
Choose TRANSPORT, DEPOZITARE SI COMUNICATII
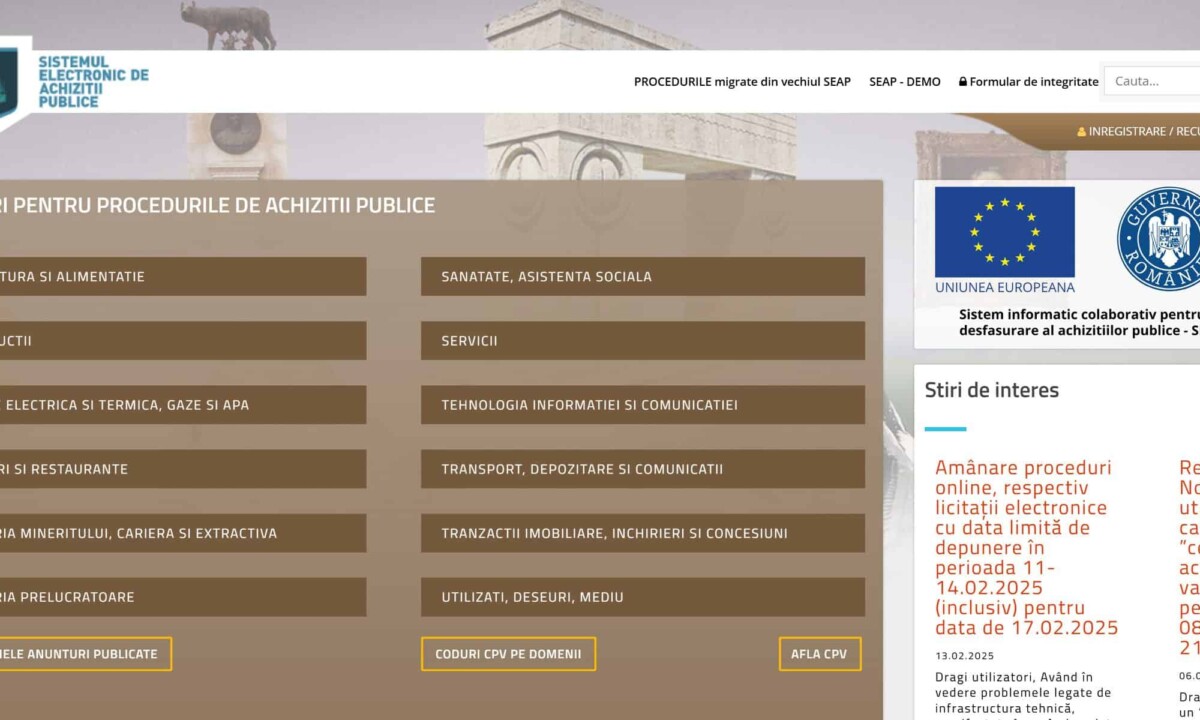[642, 469]
